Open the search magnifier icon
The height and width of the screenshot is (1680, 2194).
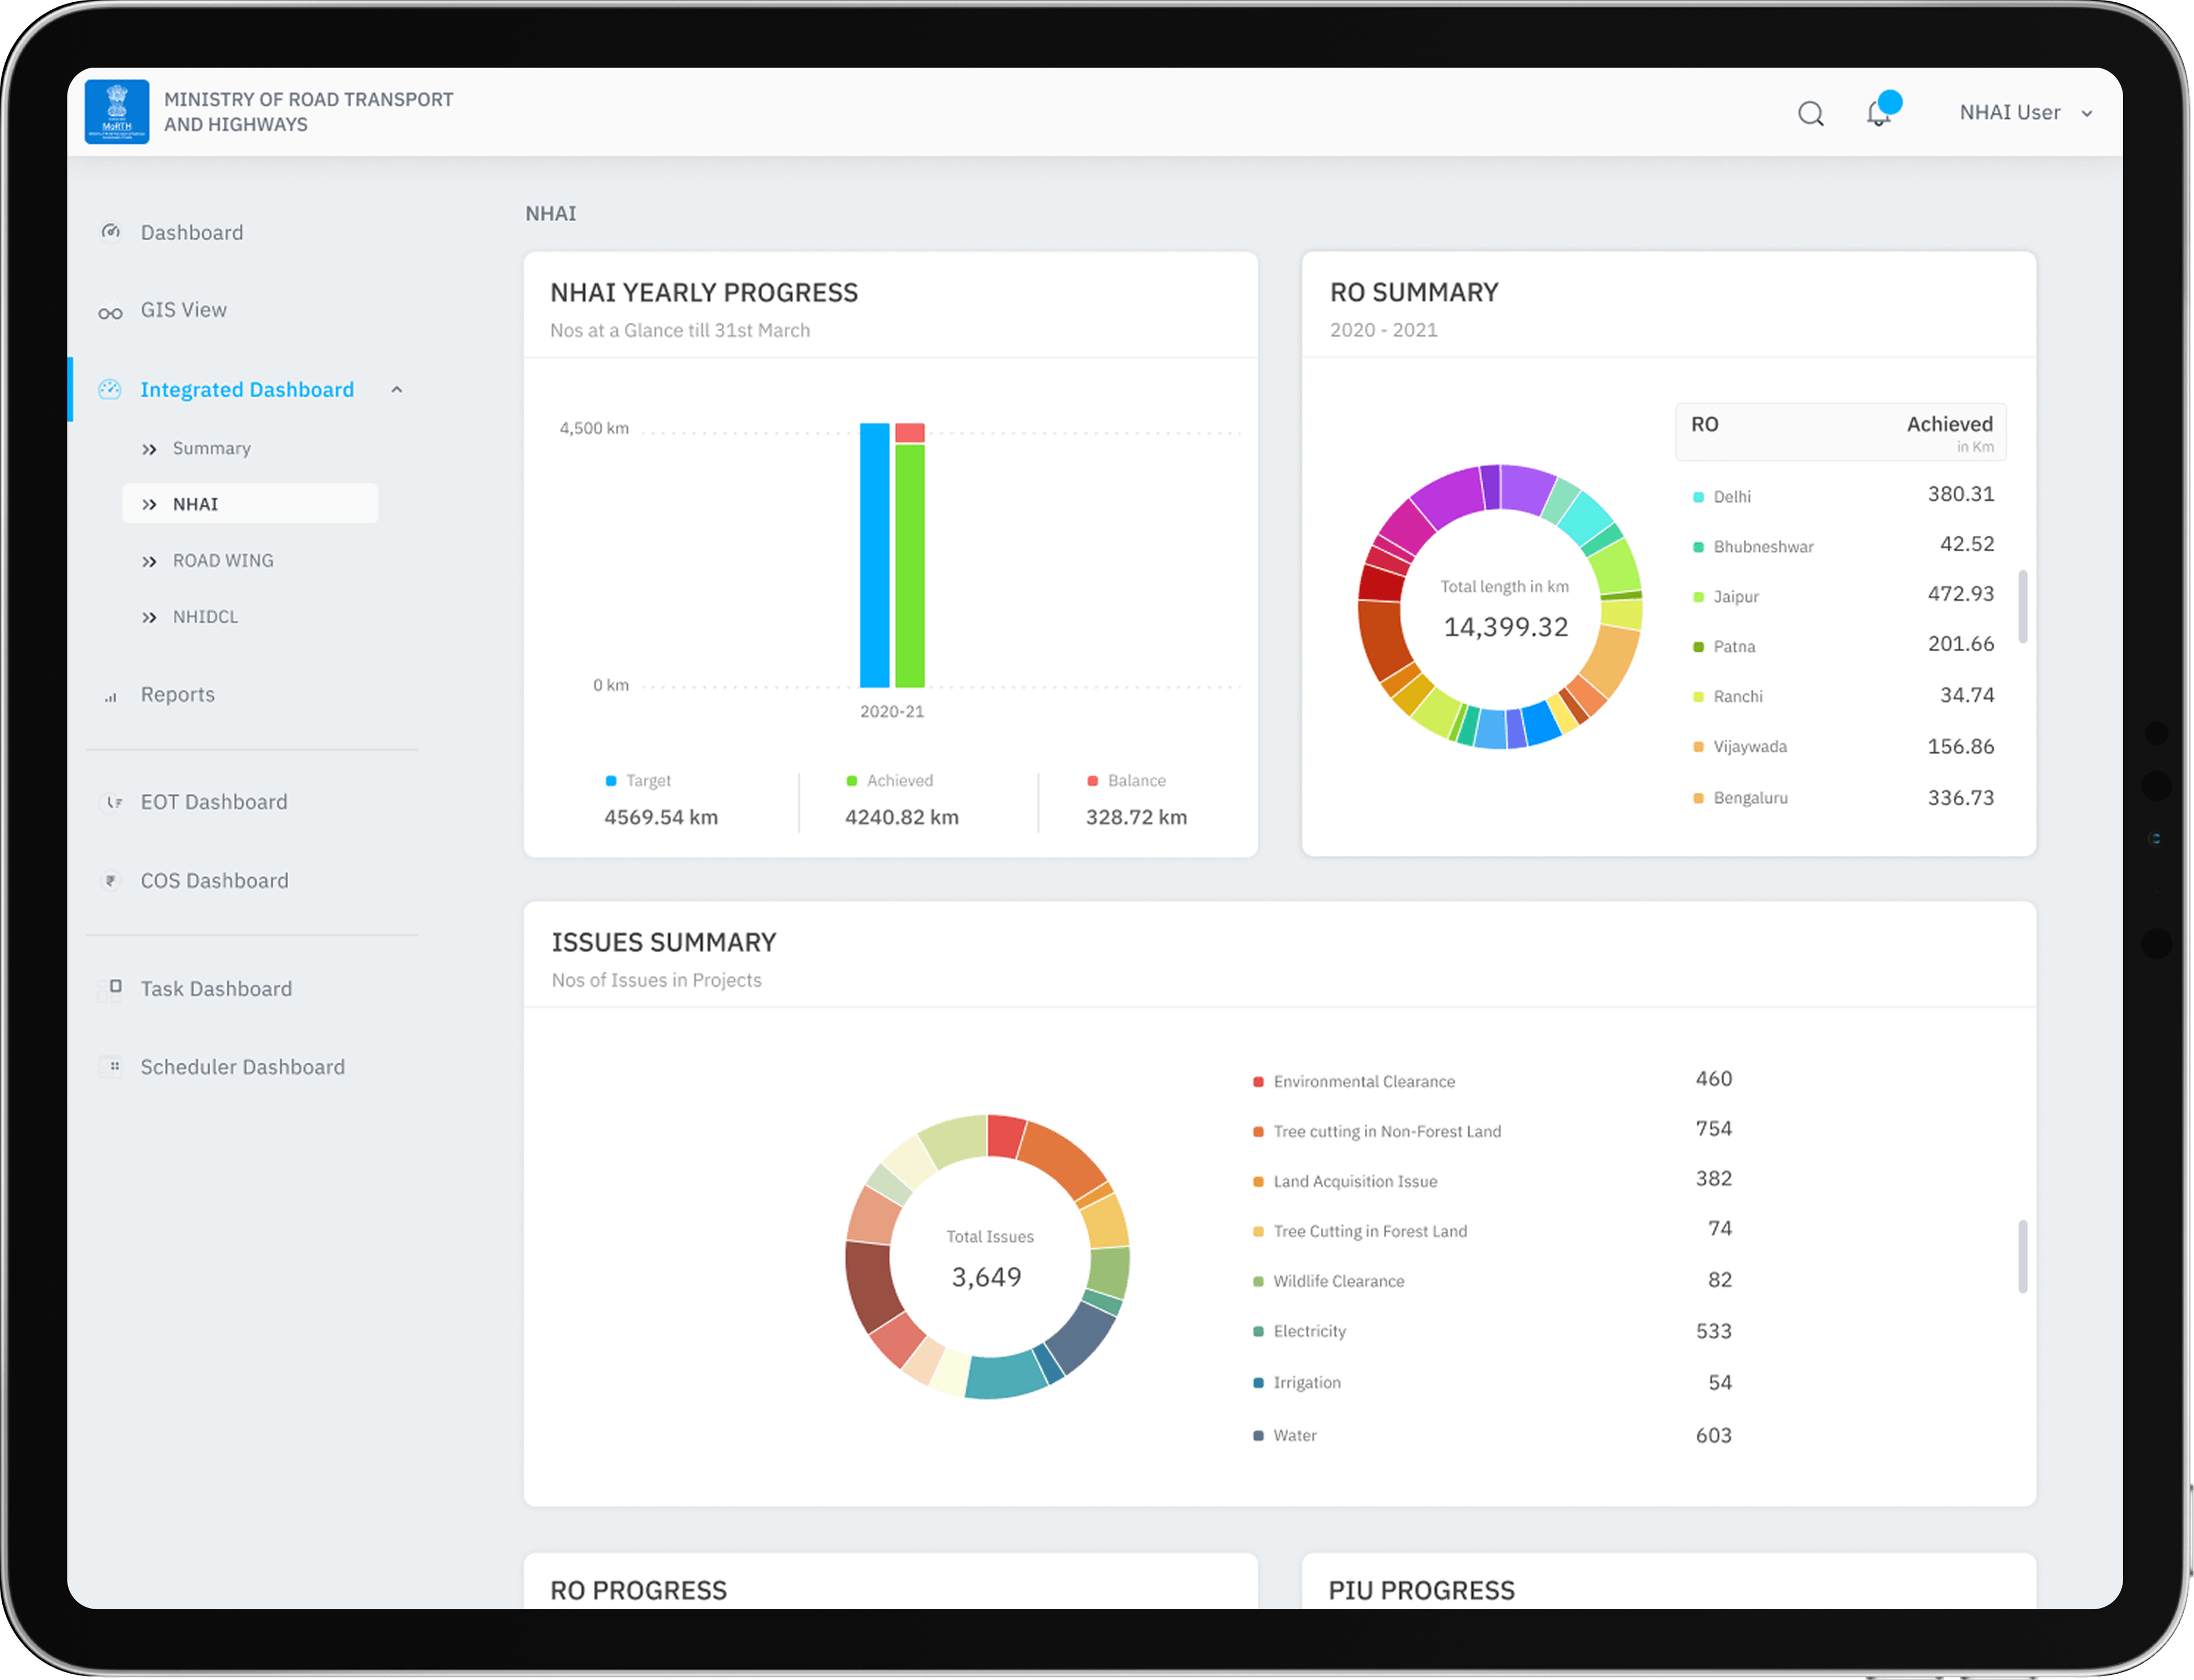[1810, 113]
